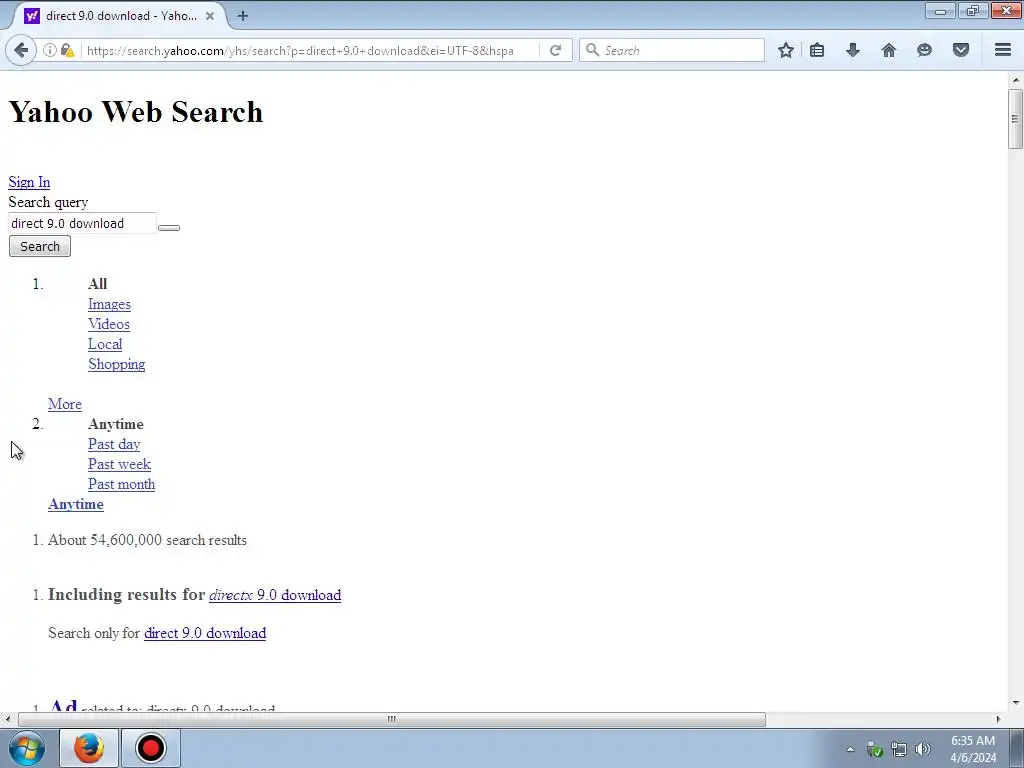Reload the current page

(x=555, y=50)
